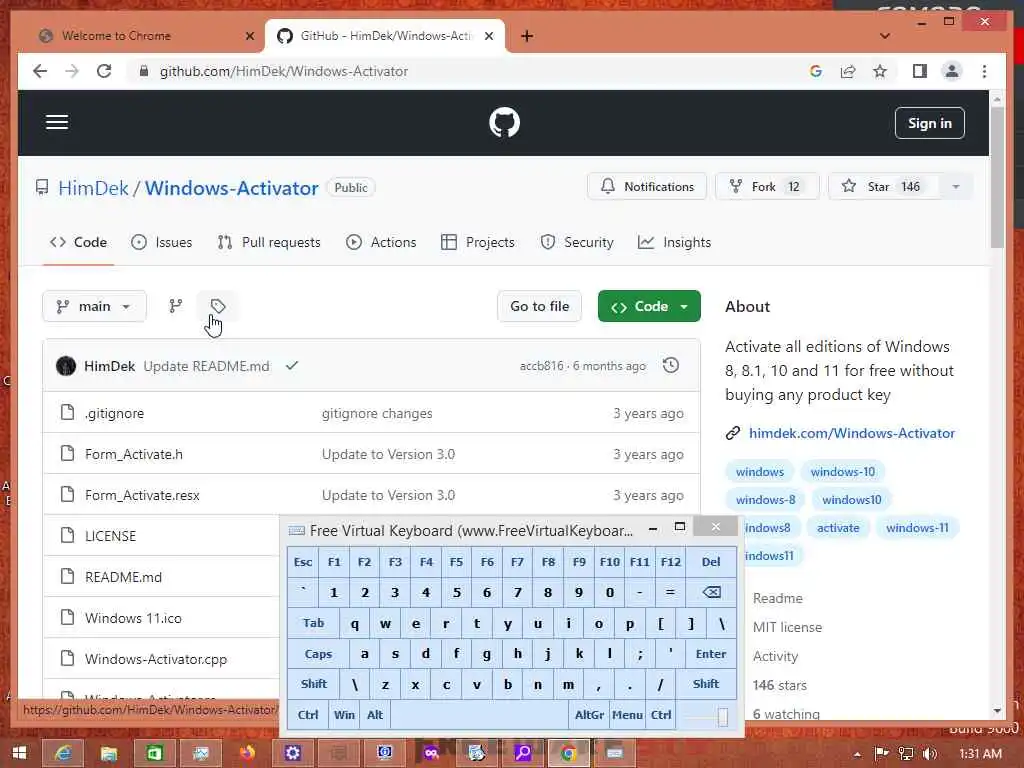The image size is (1024, 768).
Task: Click the Google icon in the address bar
Action: click(x=816, y=71)
